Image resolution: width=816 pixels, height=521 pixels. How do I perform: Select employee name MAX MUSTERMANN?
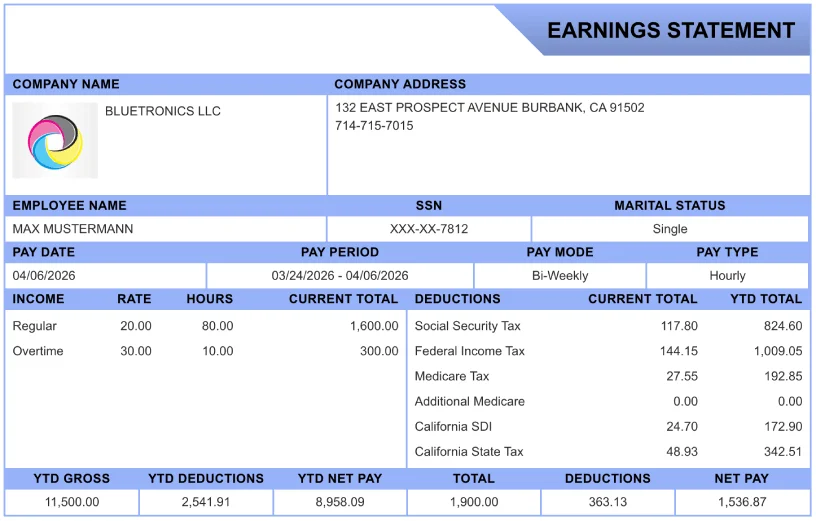(x=73, y=229)
